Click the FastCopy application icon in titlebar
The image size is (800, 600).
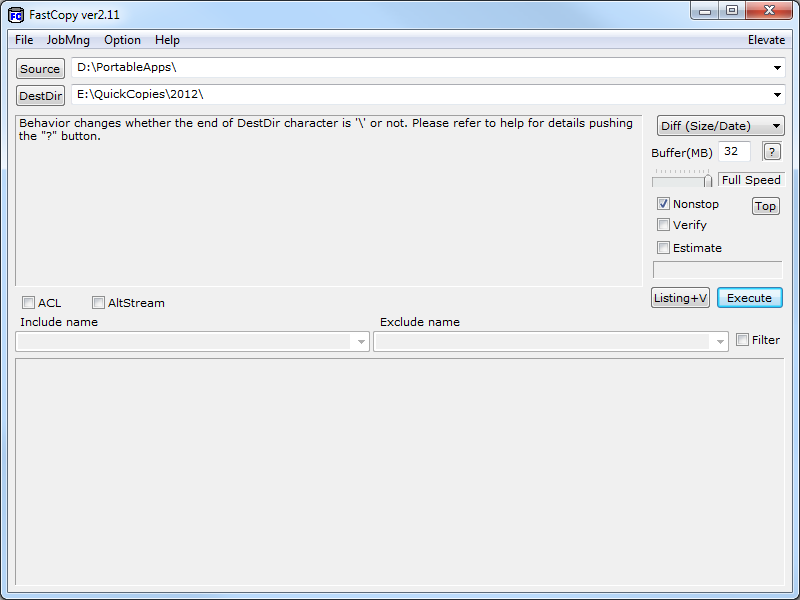point(13,11)
